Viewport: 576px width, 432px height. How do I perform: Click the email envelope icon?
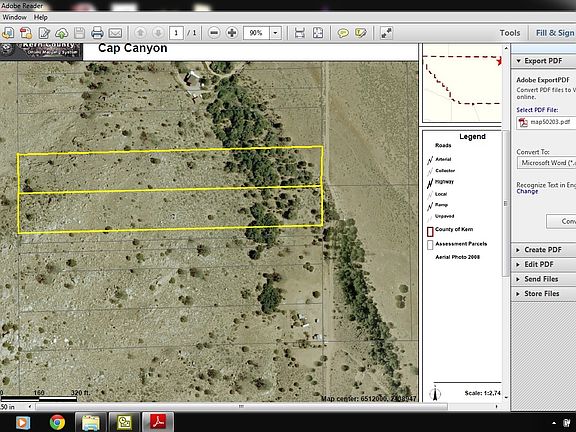tap(115, 33)
